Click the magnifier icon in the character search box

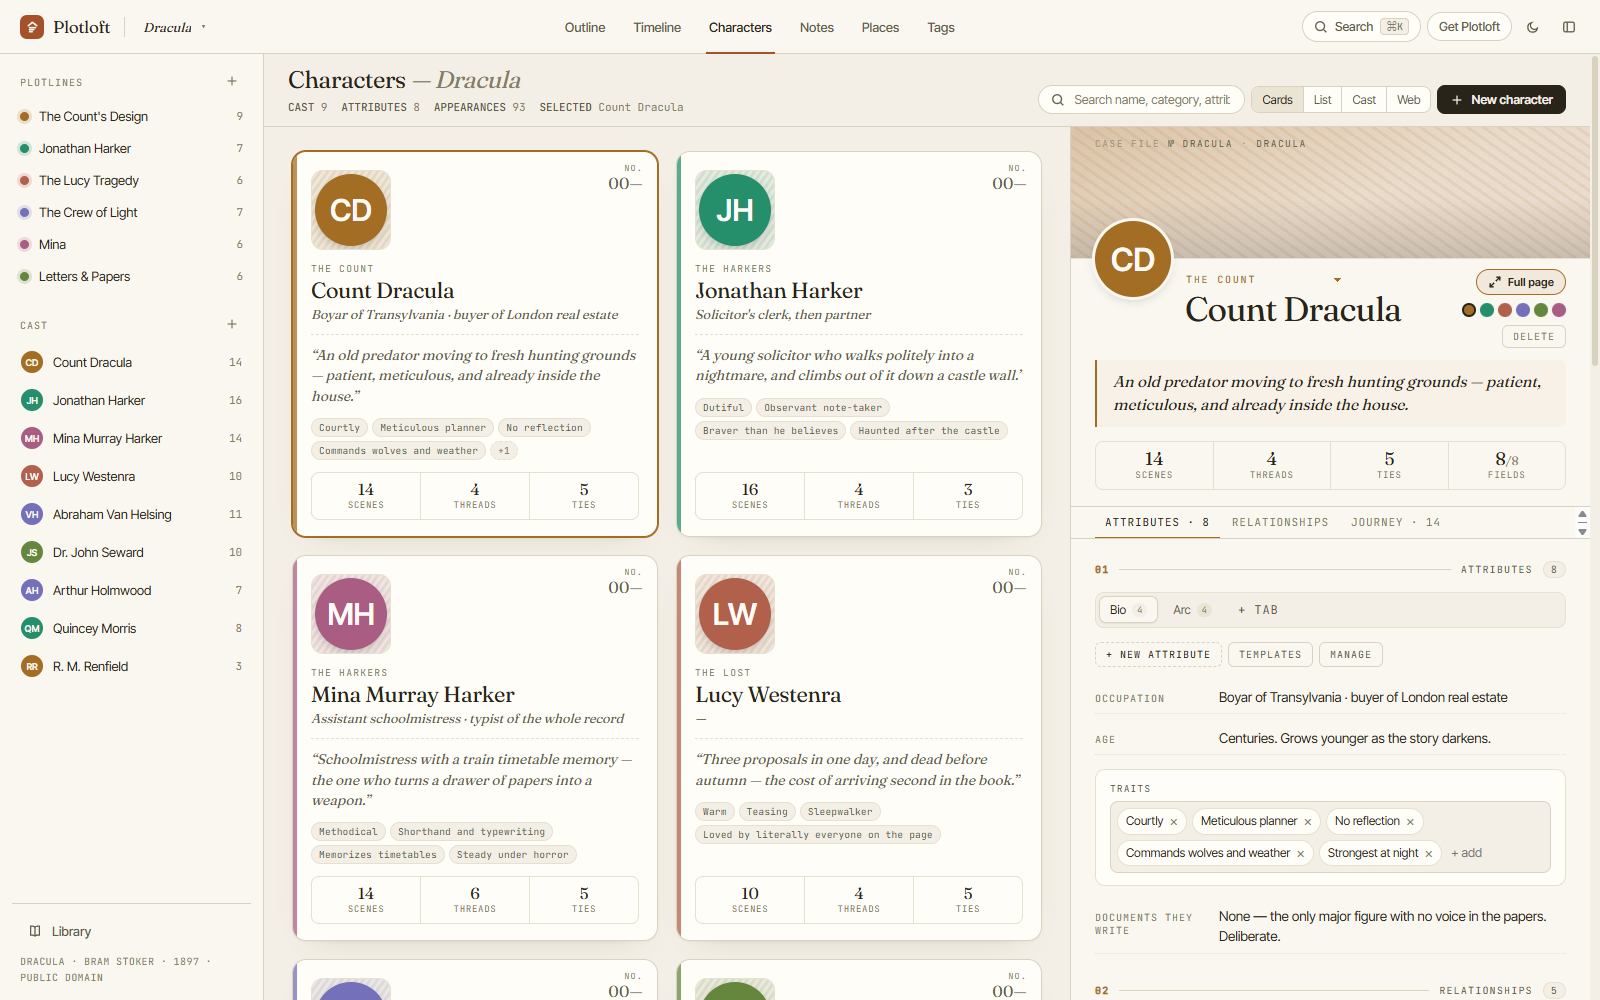(x=1058, y=100)
